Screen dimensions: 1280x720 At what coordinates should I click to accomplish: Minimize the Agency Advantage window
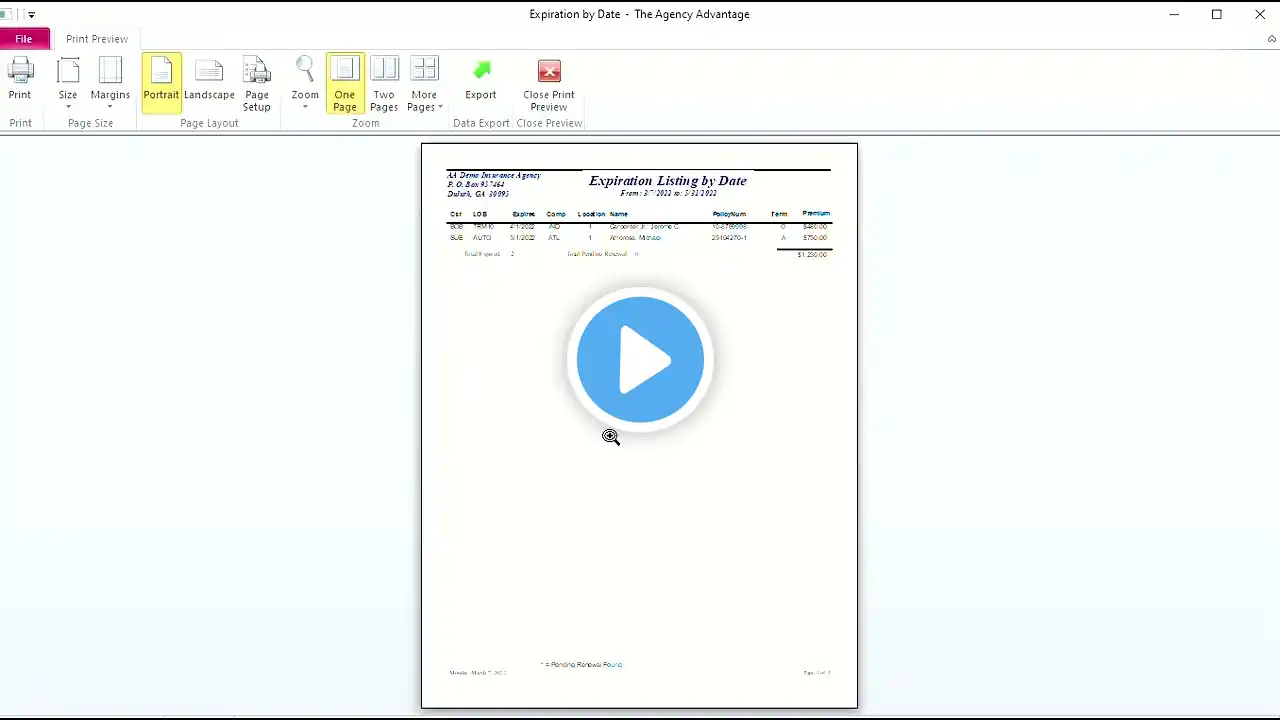pos(1174,14)
